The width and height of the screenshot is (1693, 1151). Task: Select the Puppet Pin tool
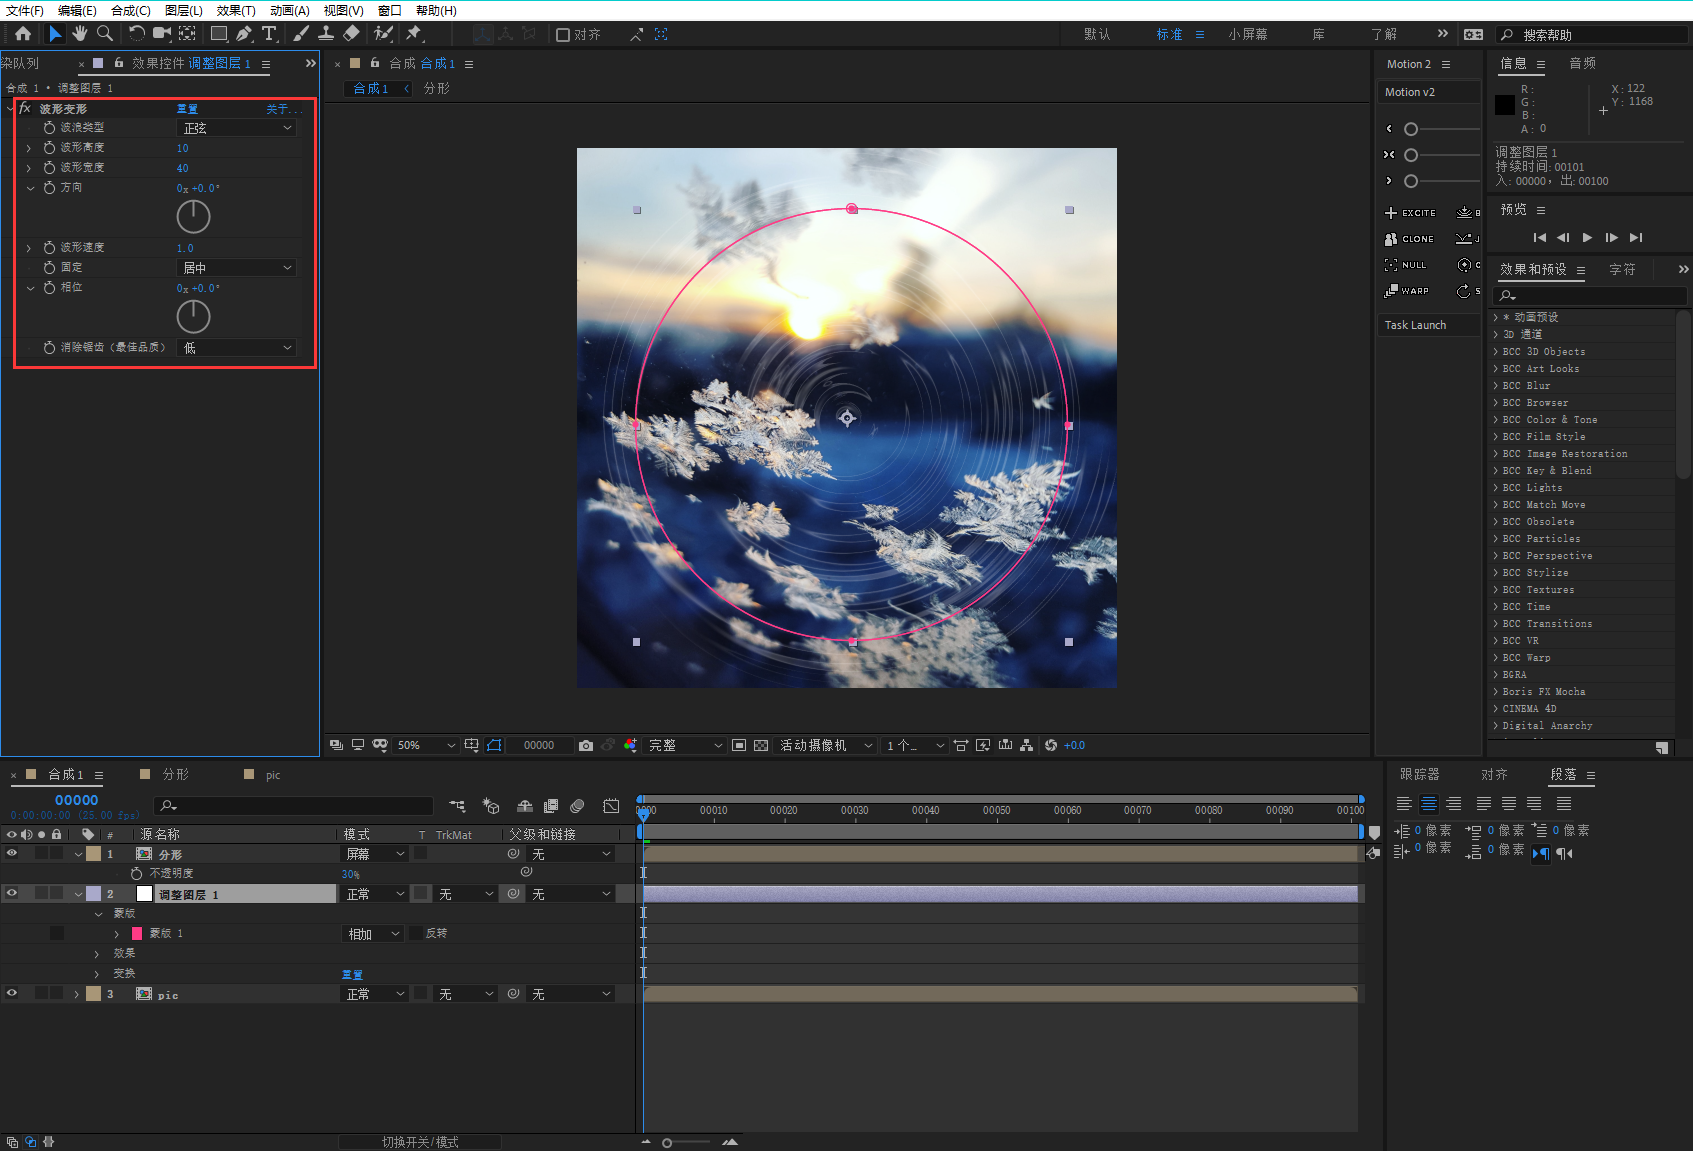point(413,34)
